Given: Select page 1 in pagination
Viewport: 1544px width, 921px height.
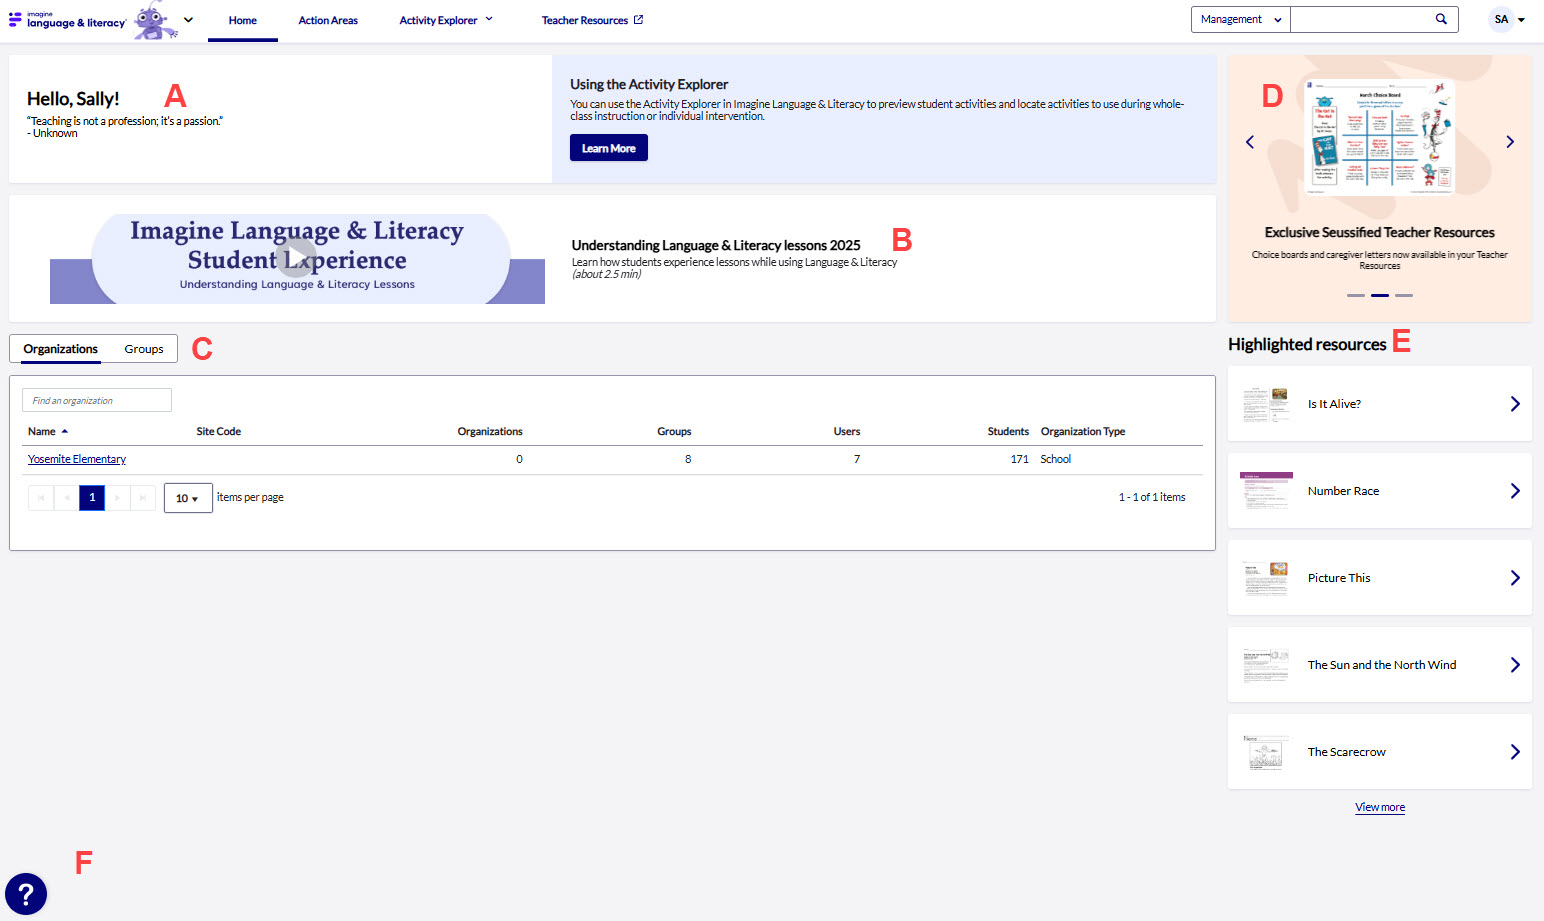Looking at the screenshot, I should [92, 498].
